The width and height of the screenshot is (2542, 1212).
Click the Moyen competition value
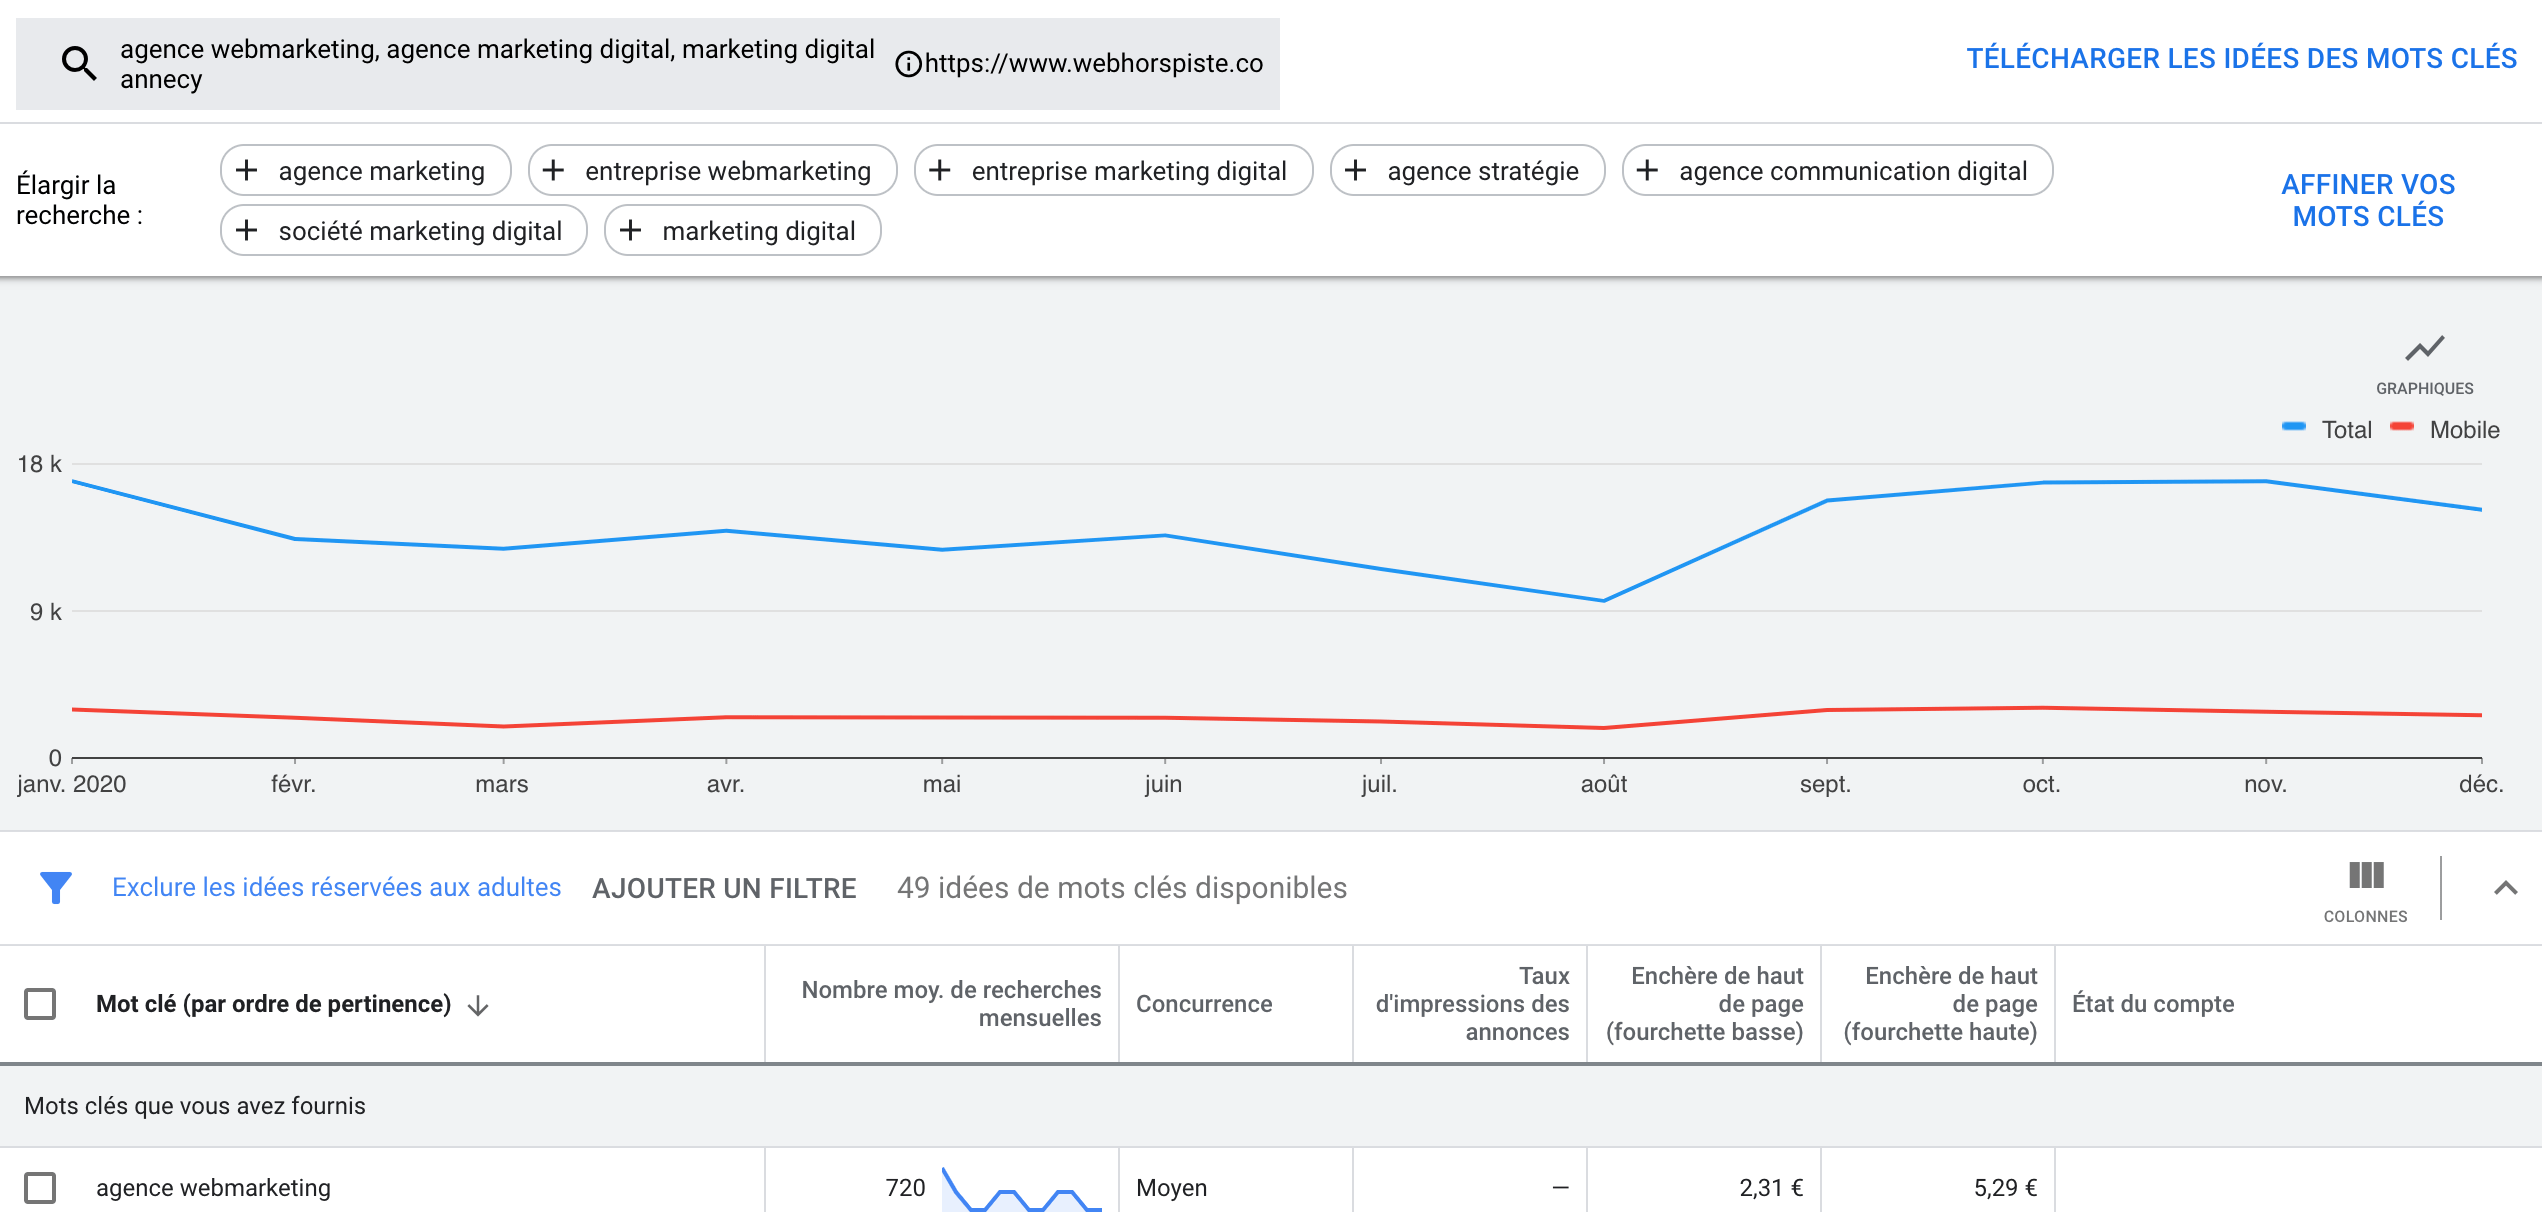coord(1171,1188)
